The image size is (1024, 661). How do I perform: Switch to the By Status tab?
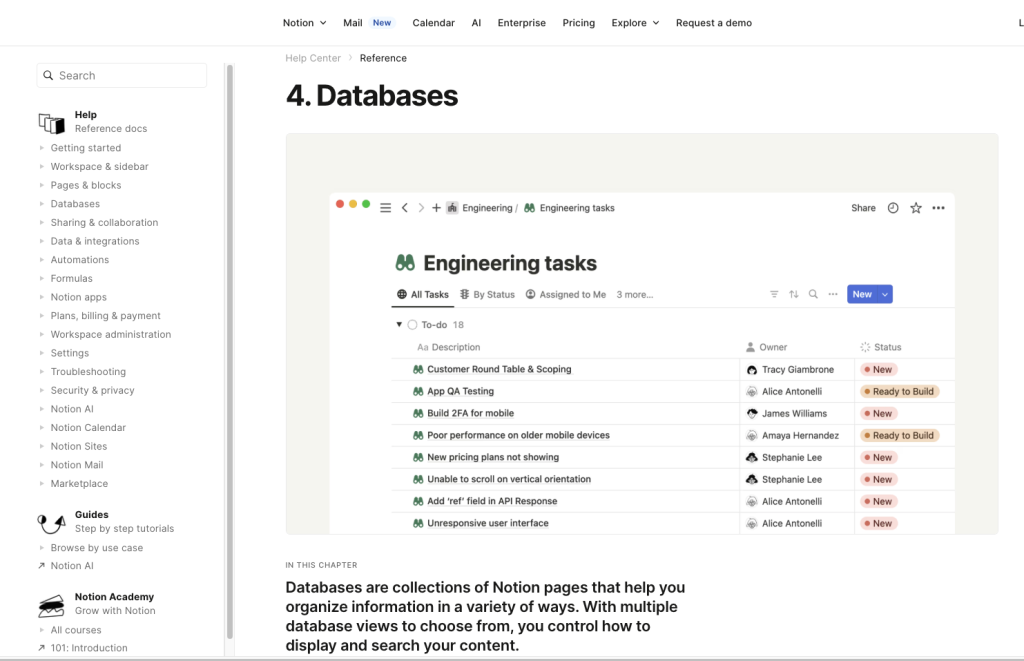tap(487, 295)
